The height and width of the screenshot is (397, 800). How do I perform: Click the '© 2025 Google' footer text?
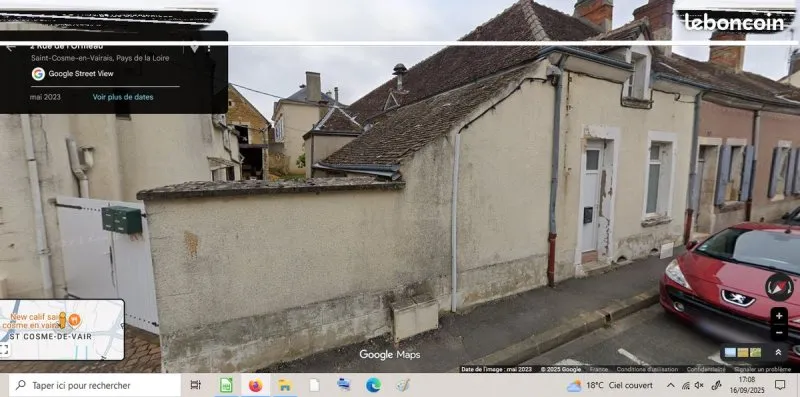click(561, 369)
